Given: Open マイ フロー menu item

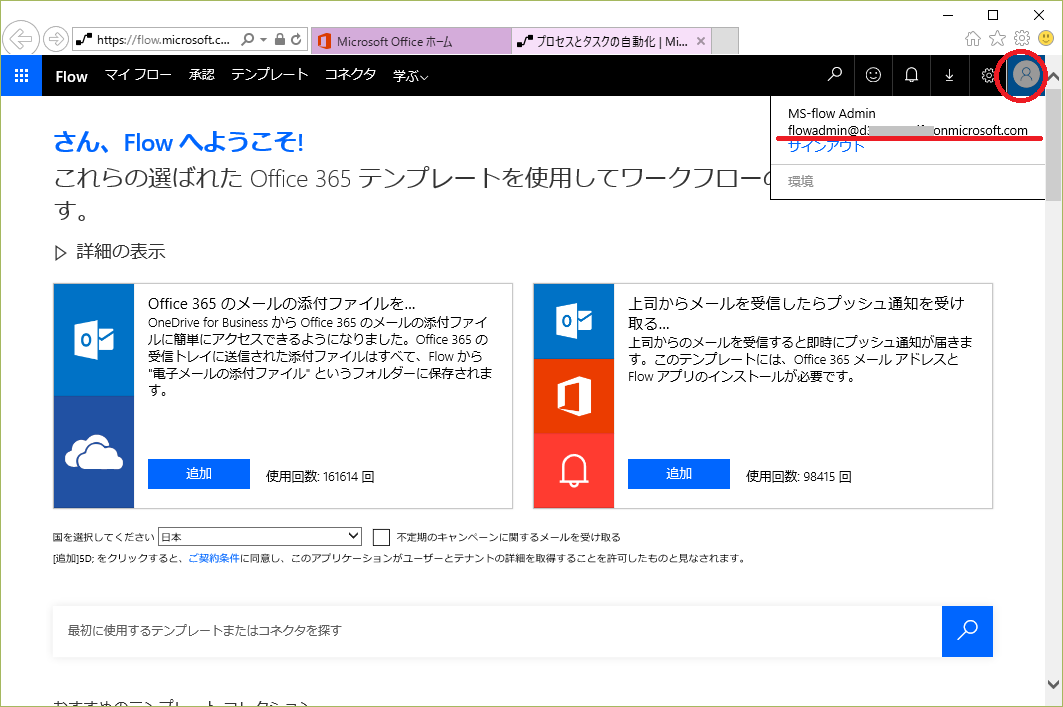Looking at the screenshot, I should [138, 75].
